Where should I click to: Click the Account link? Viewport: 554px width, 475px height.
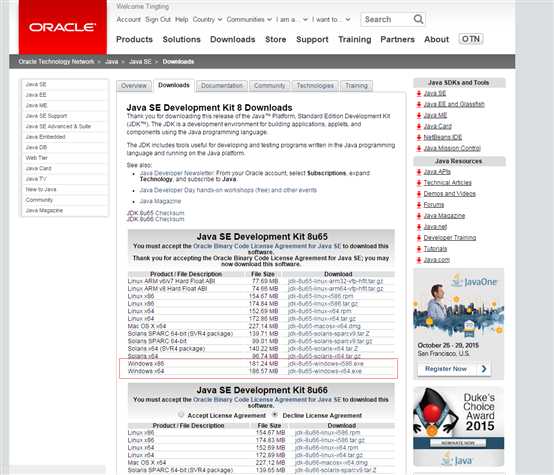tap(129, 19)
